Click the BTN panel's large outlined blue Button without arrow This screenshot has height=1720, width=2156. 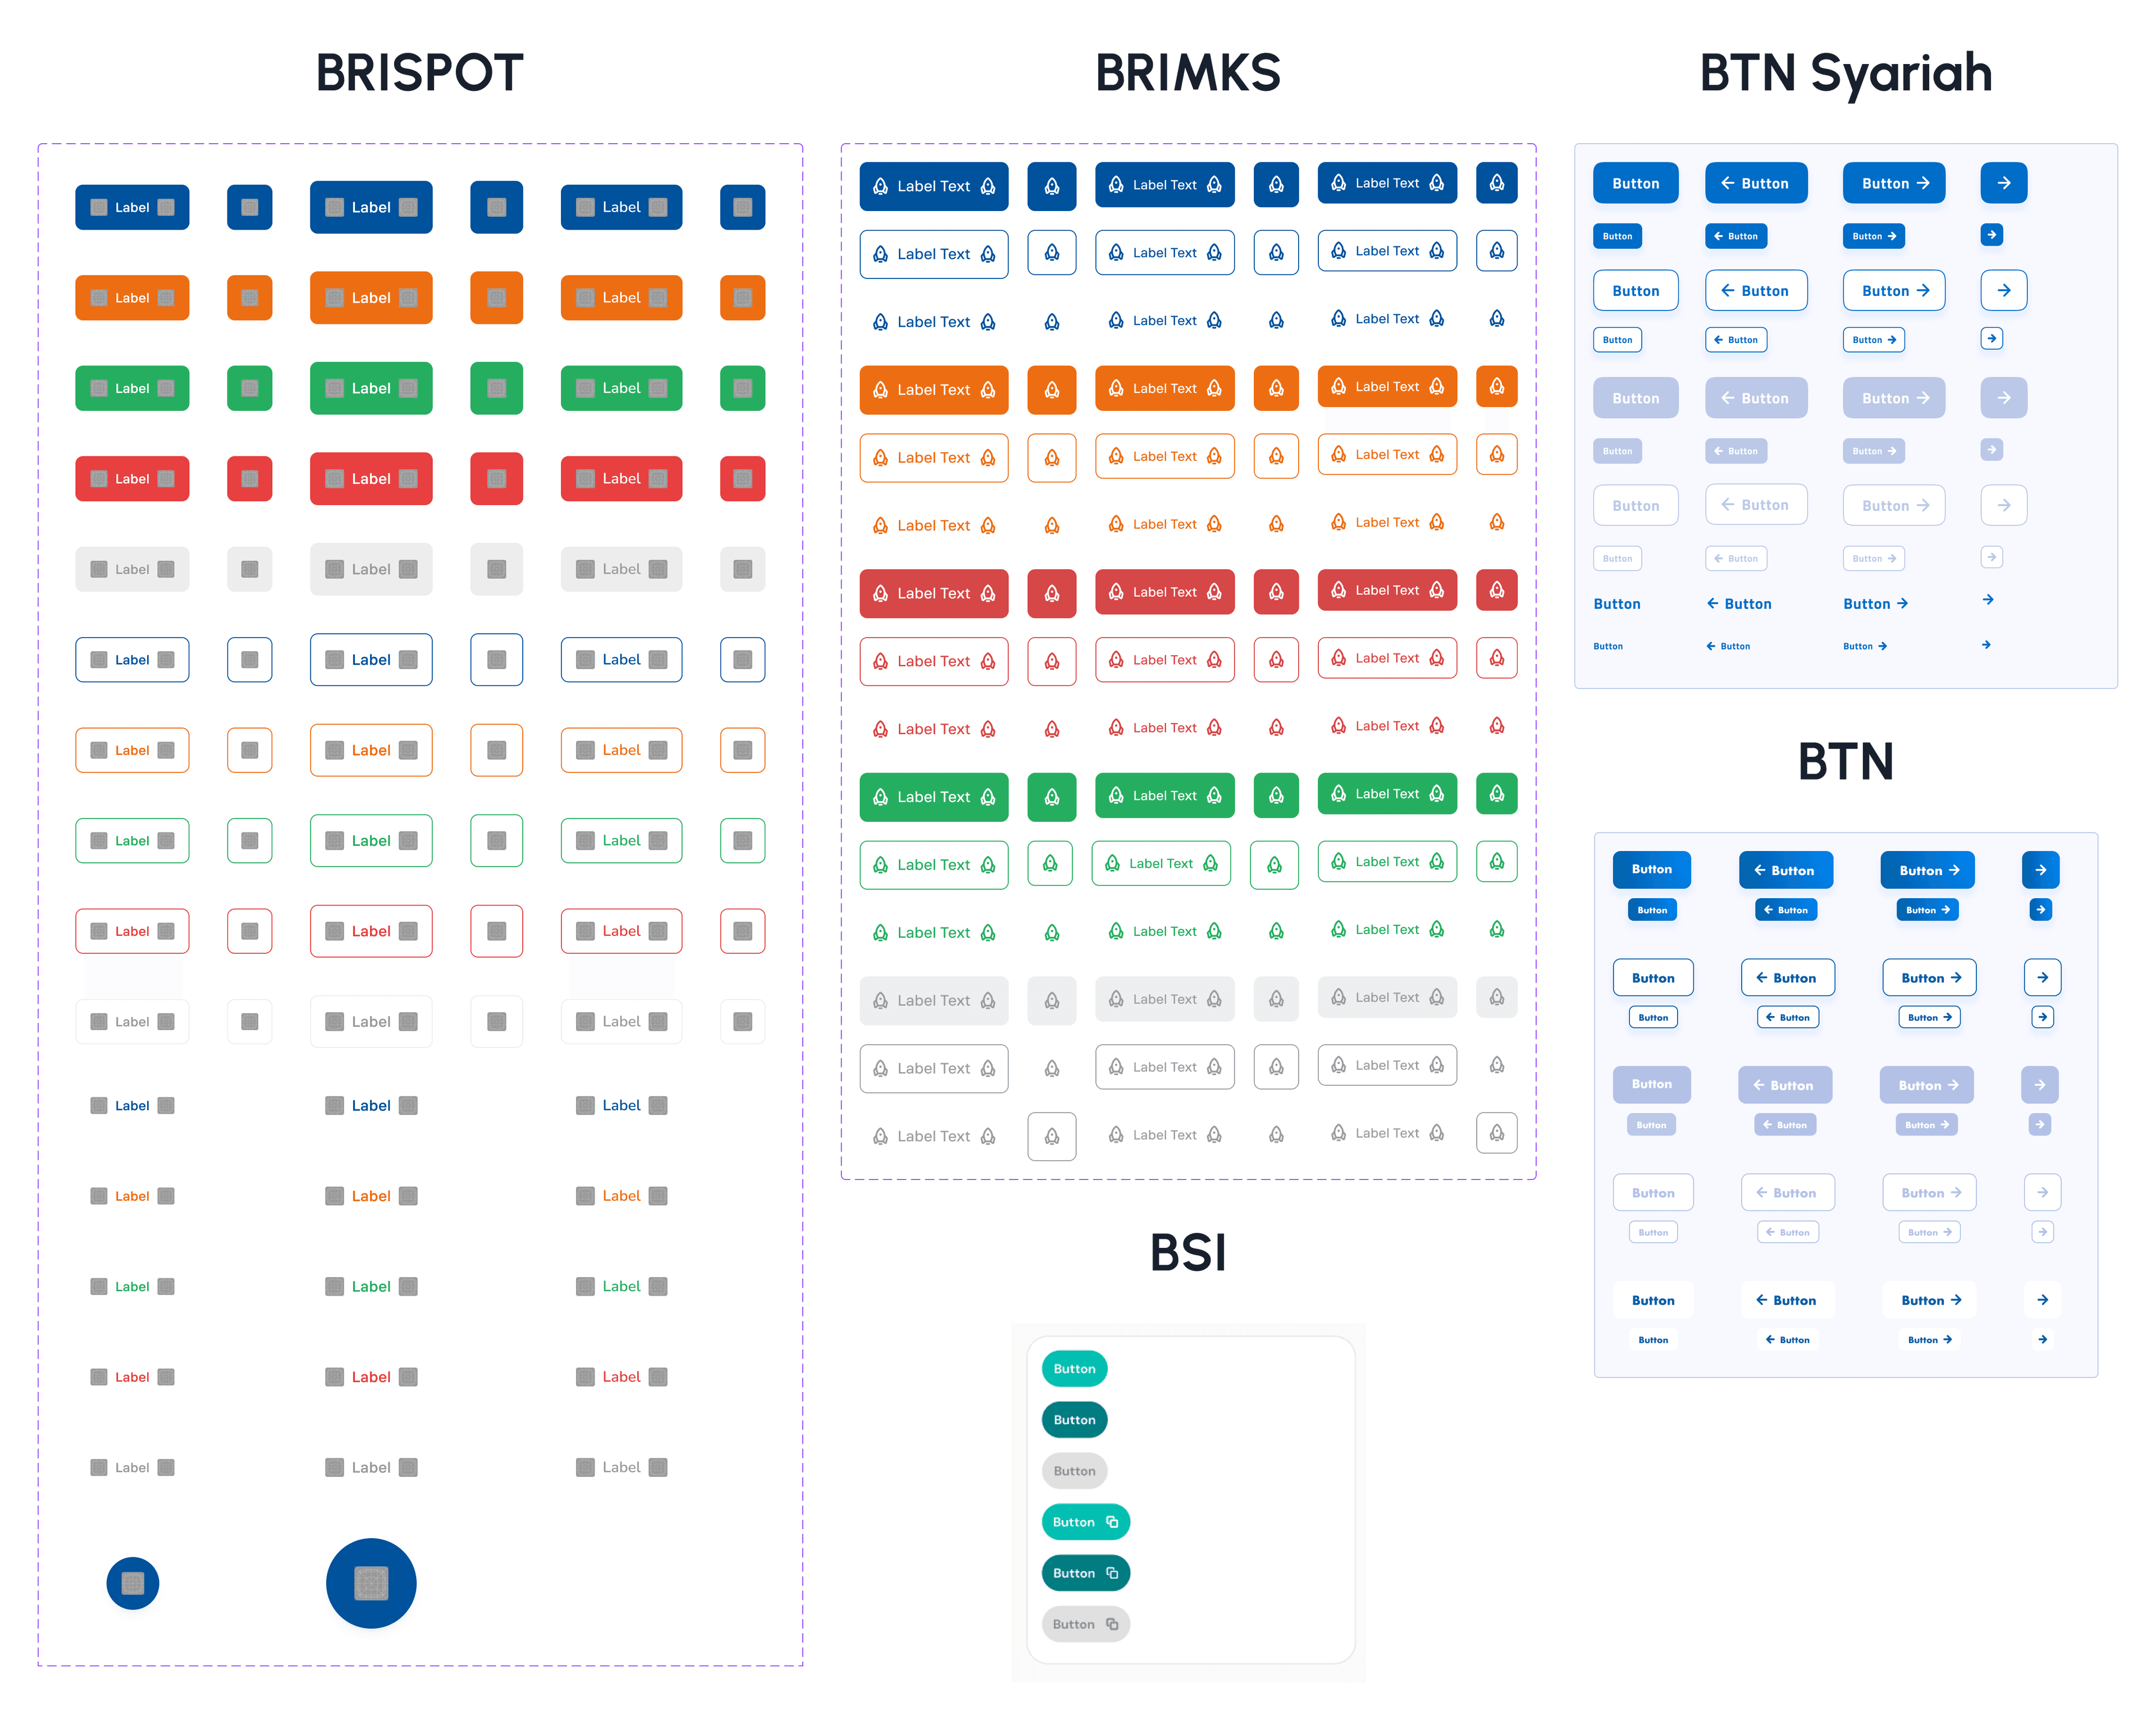tap(1653, 977)
